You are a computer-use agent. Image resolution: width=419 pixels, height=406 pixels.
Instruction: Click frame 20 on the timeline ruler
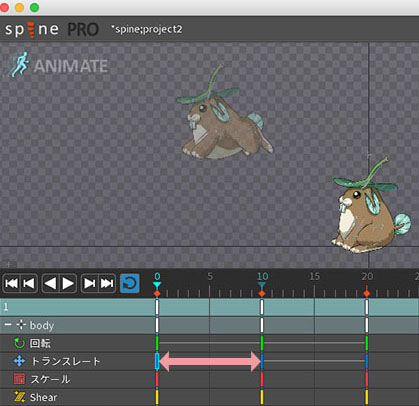(367, 277)
